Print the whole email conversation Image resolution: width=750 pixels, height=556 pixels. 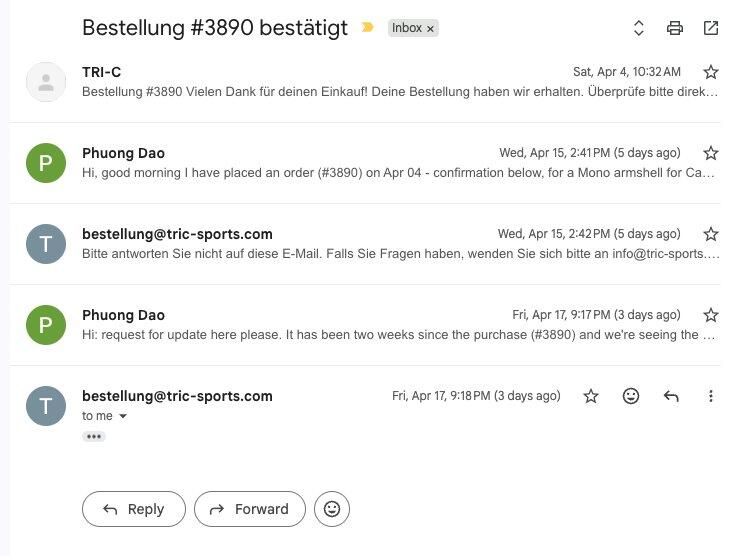674,28
